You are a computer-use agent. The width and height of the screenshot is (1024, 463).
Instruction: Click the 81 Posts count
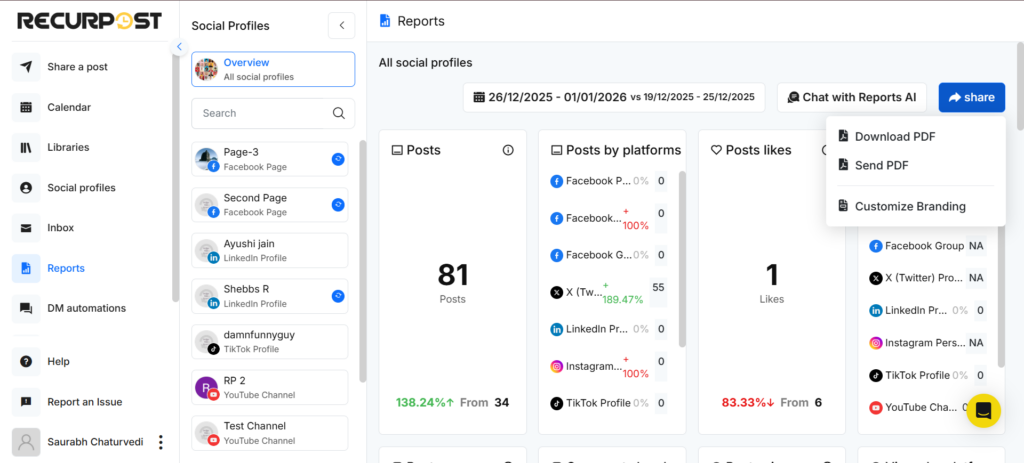(453, 274)
